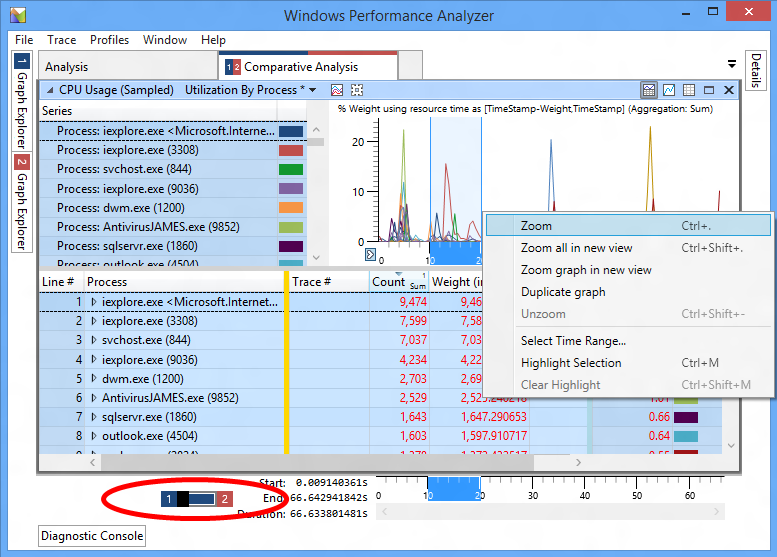The height and width of the screenshot is (557, 777).
Task: Open the File menu
Action: pyautogui.click(x=24, y=40)
